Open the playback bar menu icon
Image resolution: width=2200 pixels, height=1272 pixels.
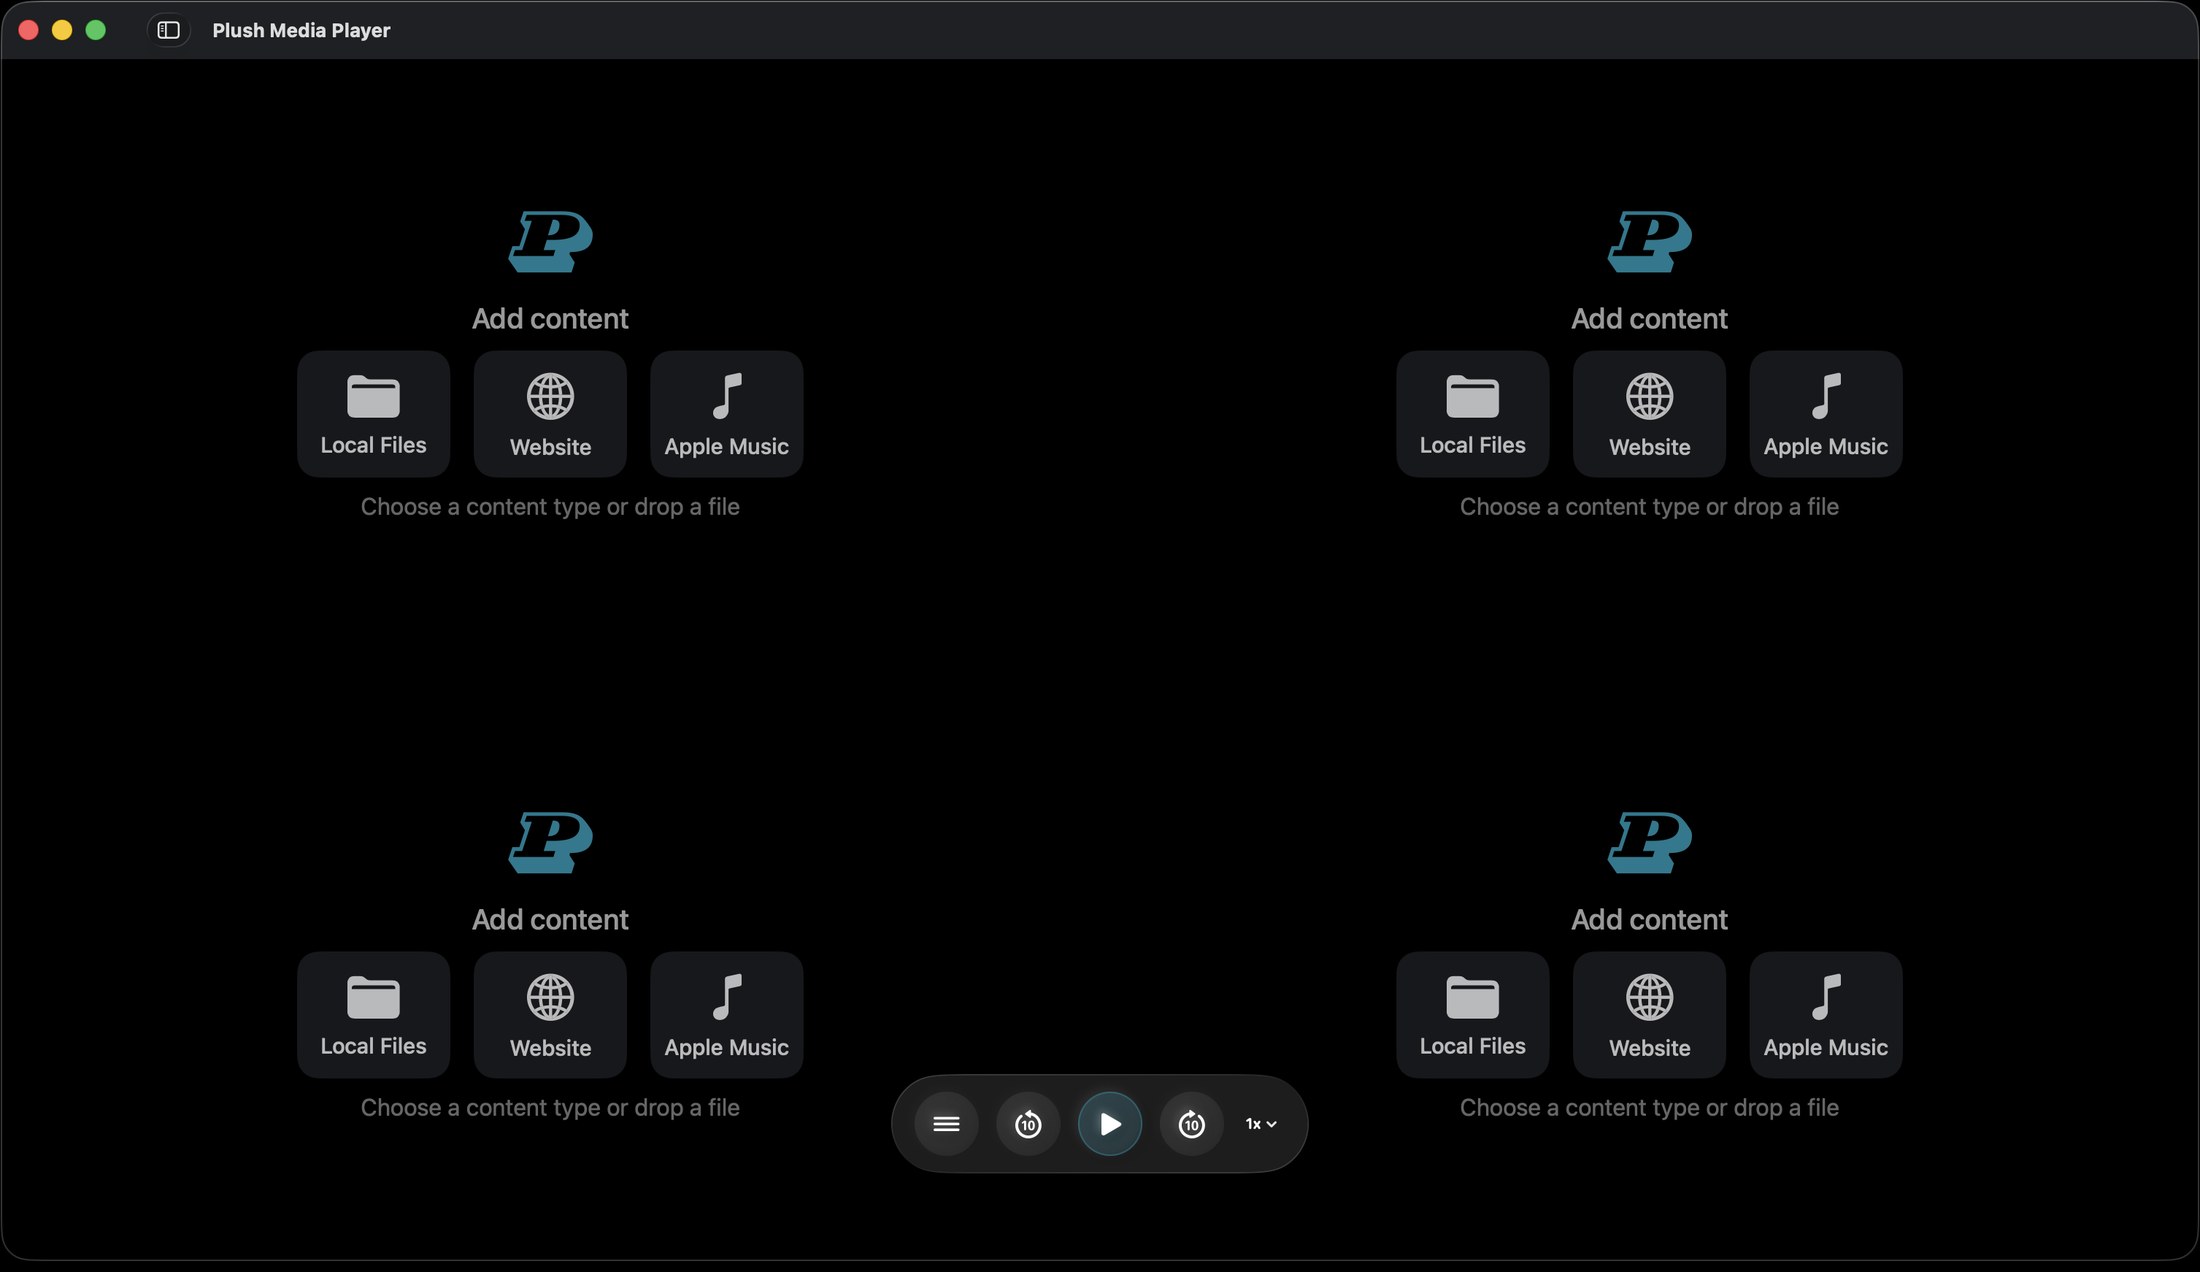coord(946,1124)
